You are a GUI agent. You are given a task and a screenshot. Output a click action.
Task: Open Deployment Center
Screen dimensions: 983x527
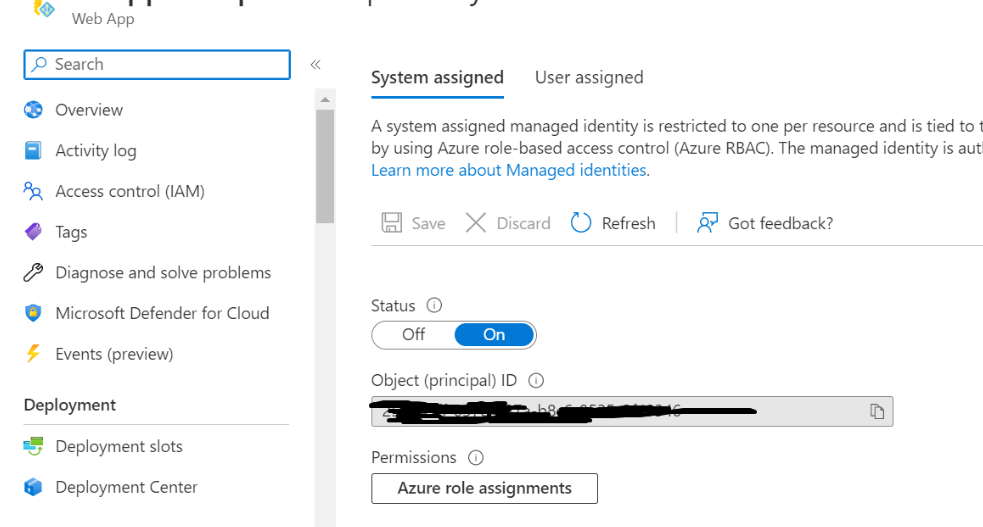point(126,487)
